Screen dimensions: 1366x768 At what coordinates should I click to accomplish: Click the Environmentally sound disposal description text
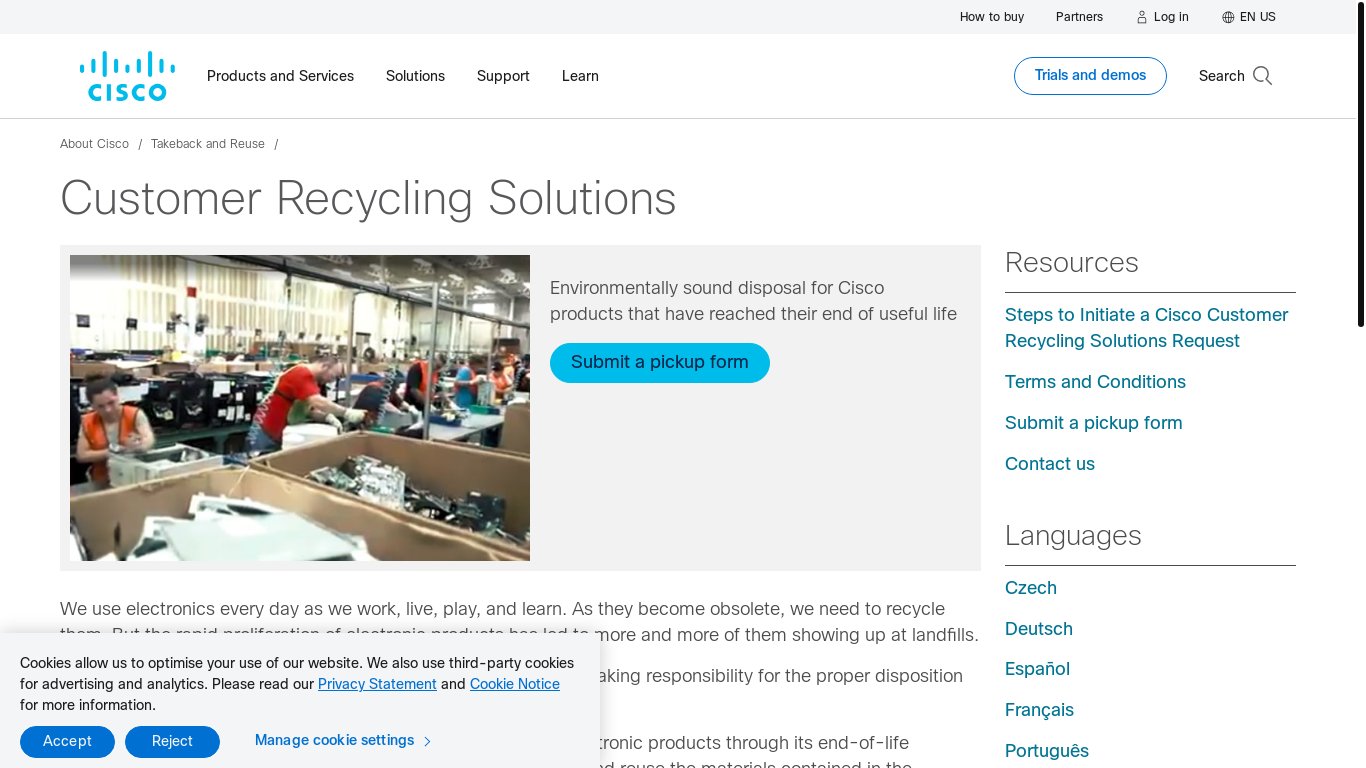753,301
